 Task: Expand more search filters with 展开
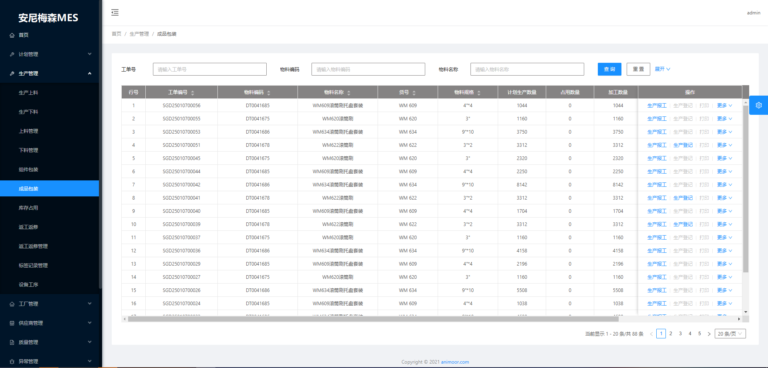coord(663,69)
